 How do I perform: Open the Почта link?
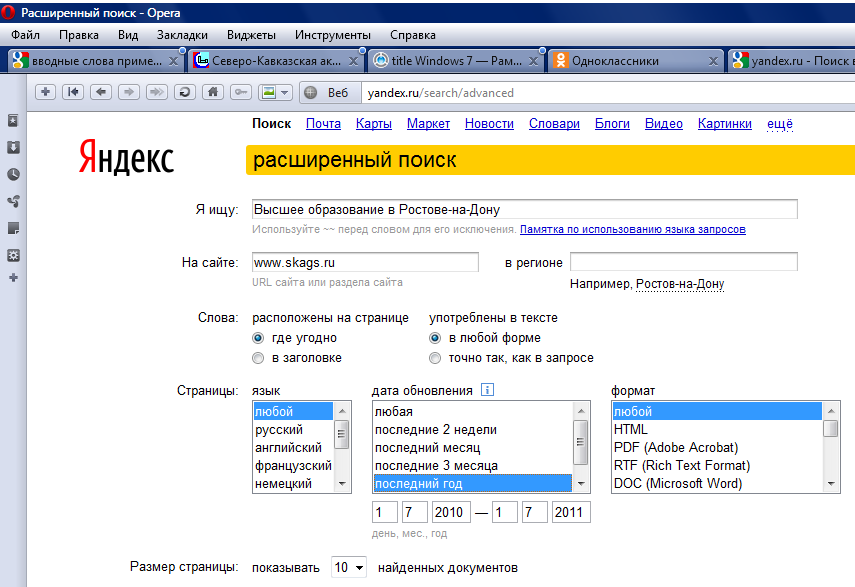coord(323,124)
